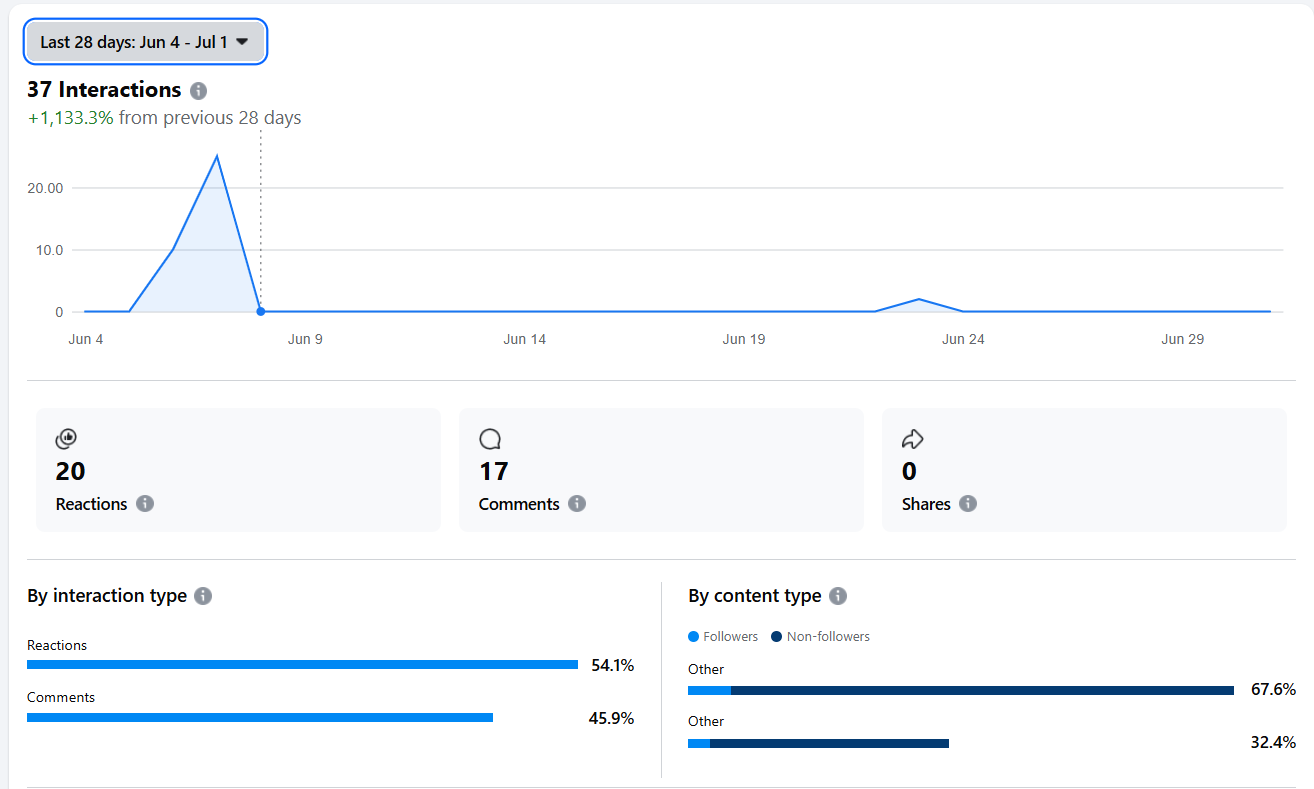1314x789 pixels.
Task: Select the 17 Comments summary card
Action: pyautogui.click(x=661, y=470)
